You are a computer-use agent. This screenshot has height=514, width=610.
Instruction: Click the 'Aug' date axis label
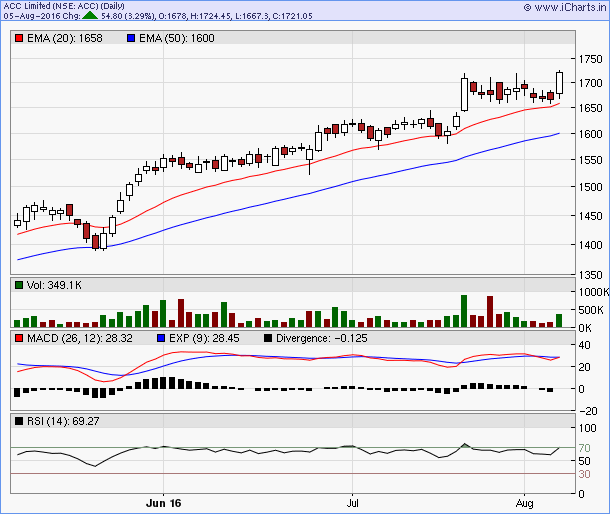pyautogui.click(x=524, y=503)
